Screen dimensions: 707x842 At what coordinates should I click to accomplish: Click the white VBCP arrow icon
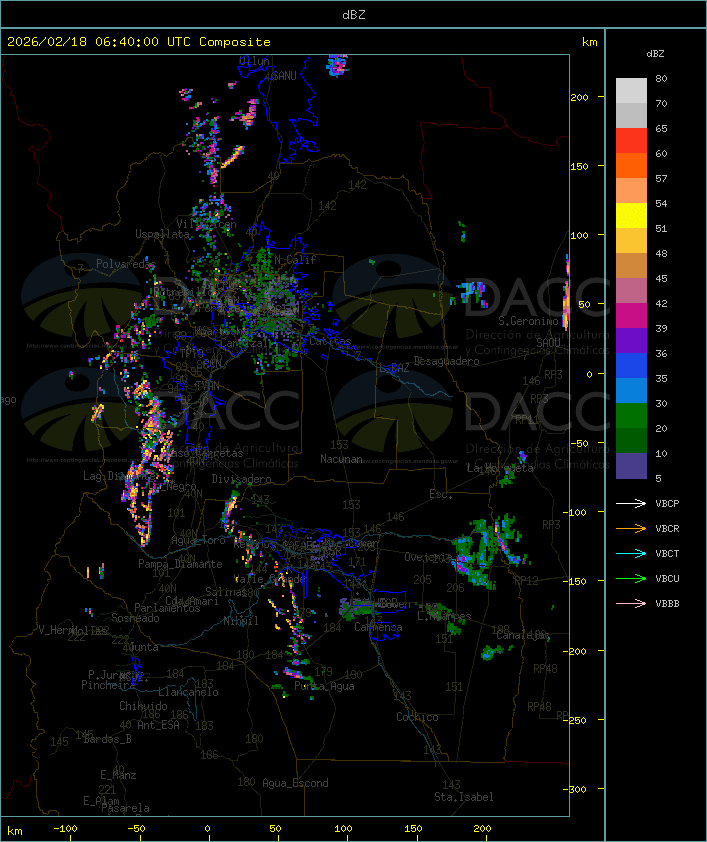(x=631, y=503)
